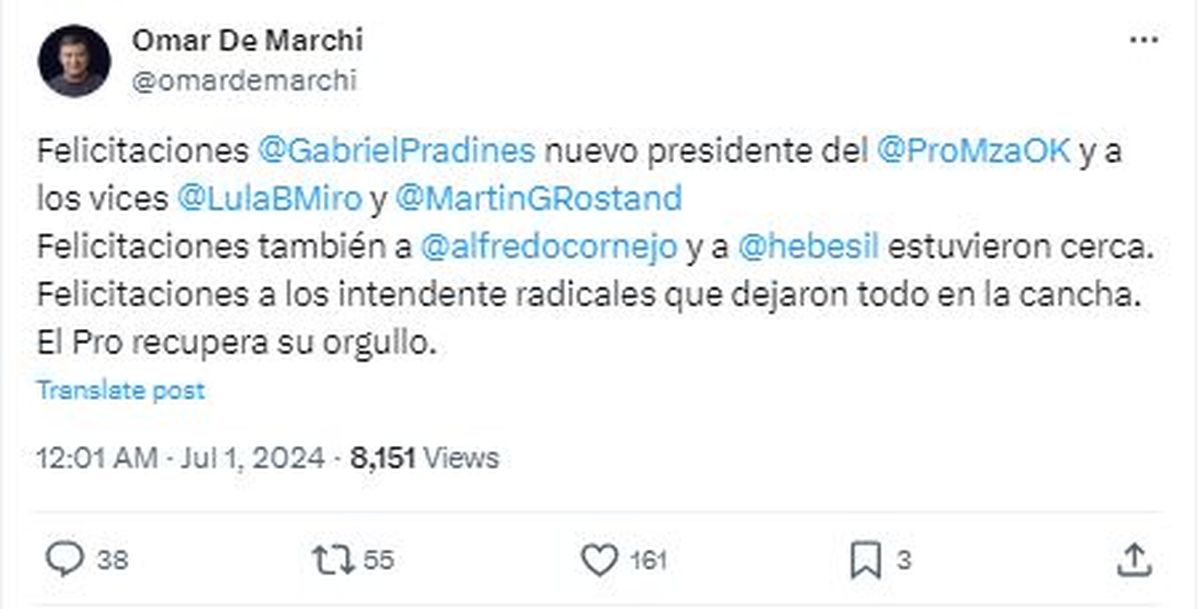The width and height of the screenshot is (1200, 609).
Task: Click Omar De Marchi's profile picture
Action: pyautogui.click(x=73, y=61)
